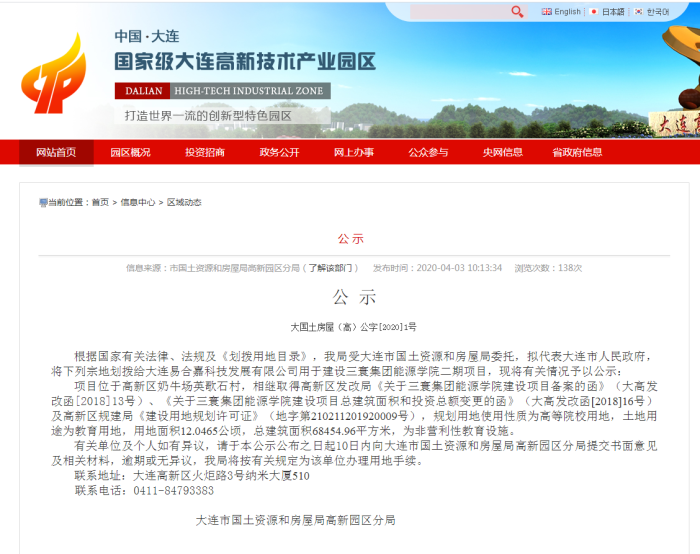Open the 投资招商 menu item

(205, 152)
